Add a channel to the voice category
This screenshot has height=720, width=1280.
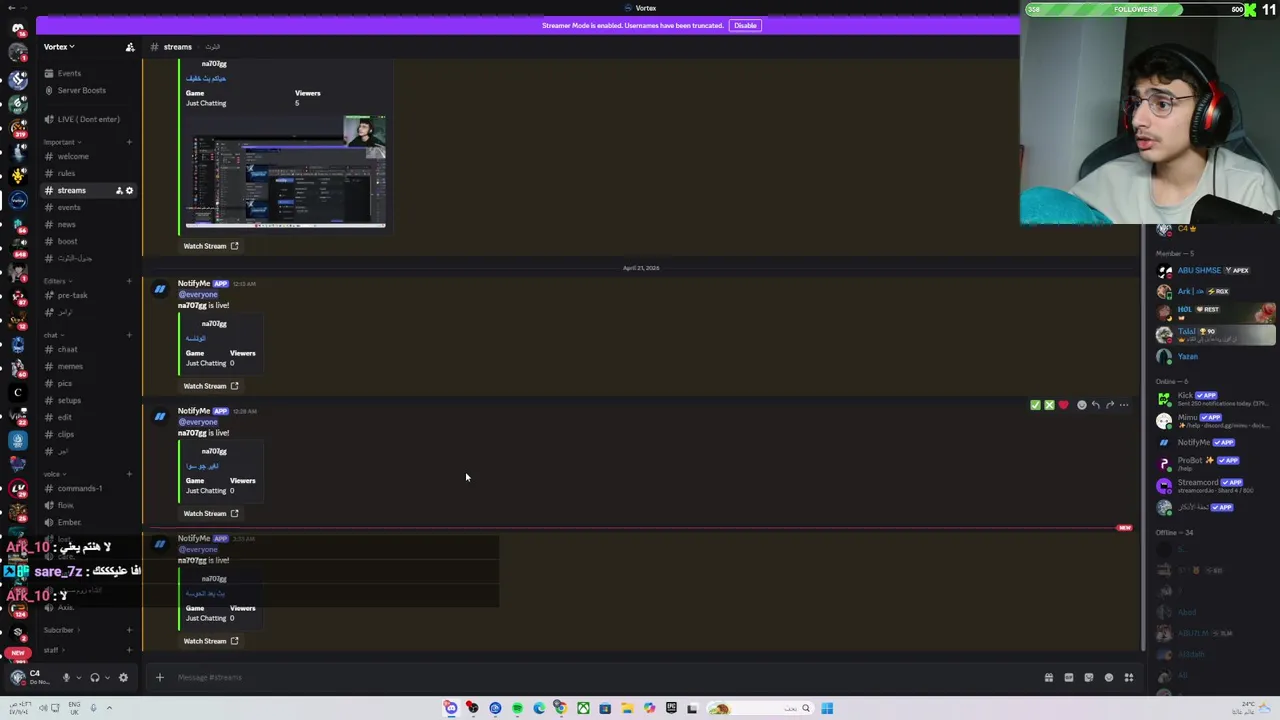click(x=129, y=474)
